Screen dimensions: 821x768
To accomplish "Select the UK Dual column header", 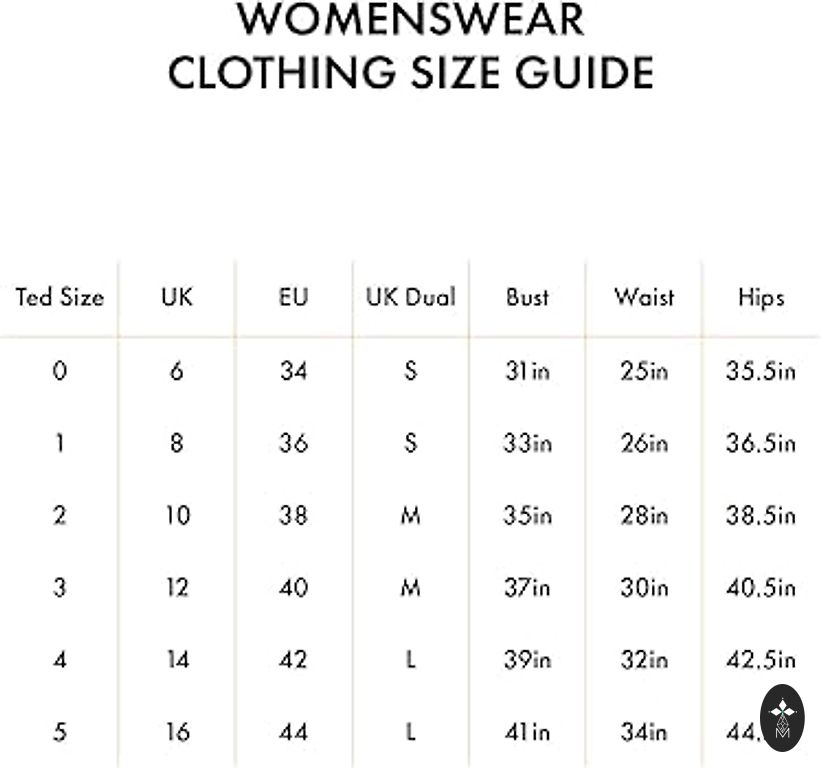I will click(410, 297).
